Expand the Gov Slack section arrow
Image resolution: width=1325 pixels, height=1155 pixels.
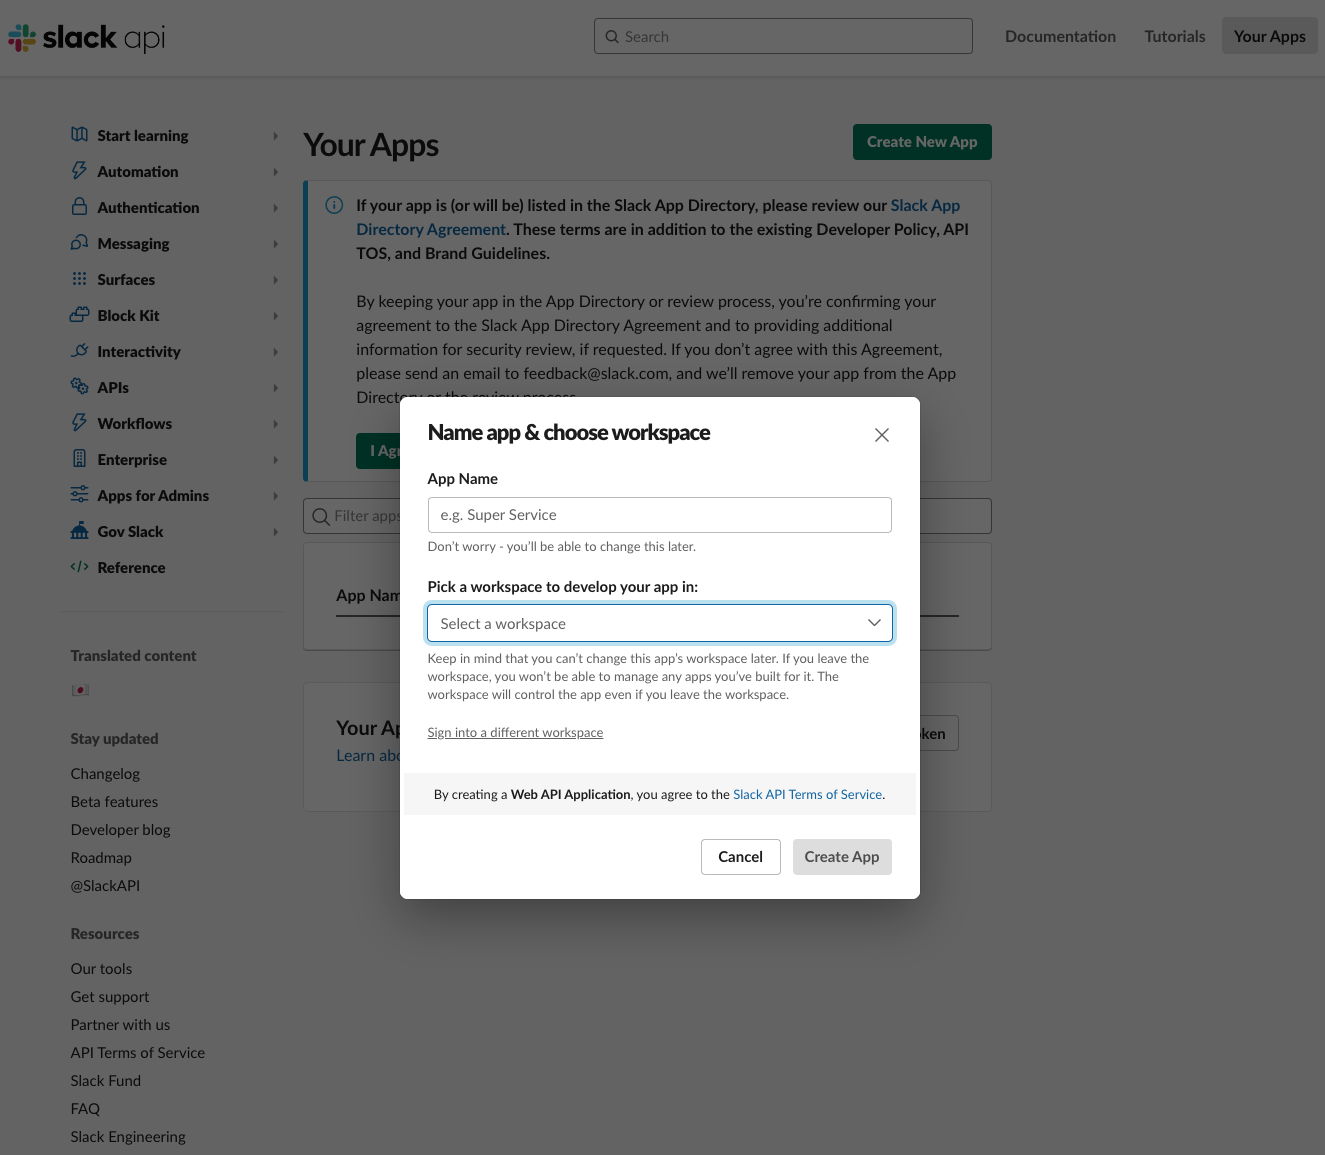click(275, 532)
